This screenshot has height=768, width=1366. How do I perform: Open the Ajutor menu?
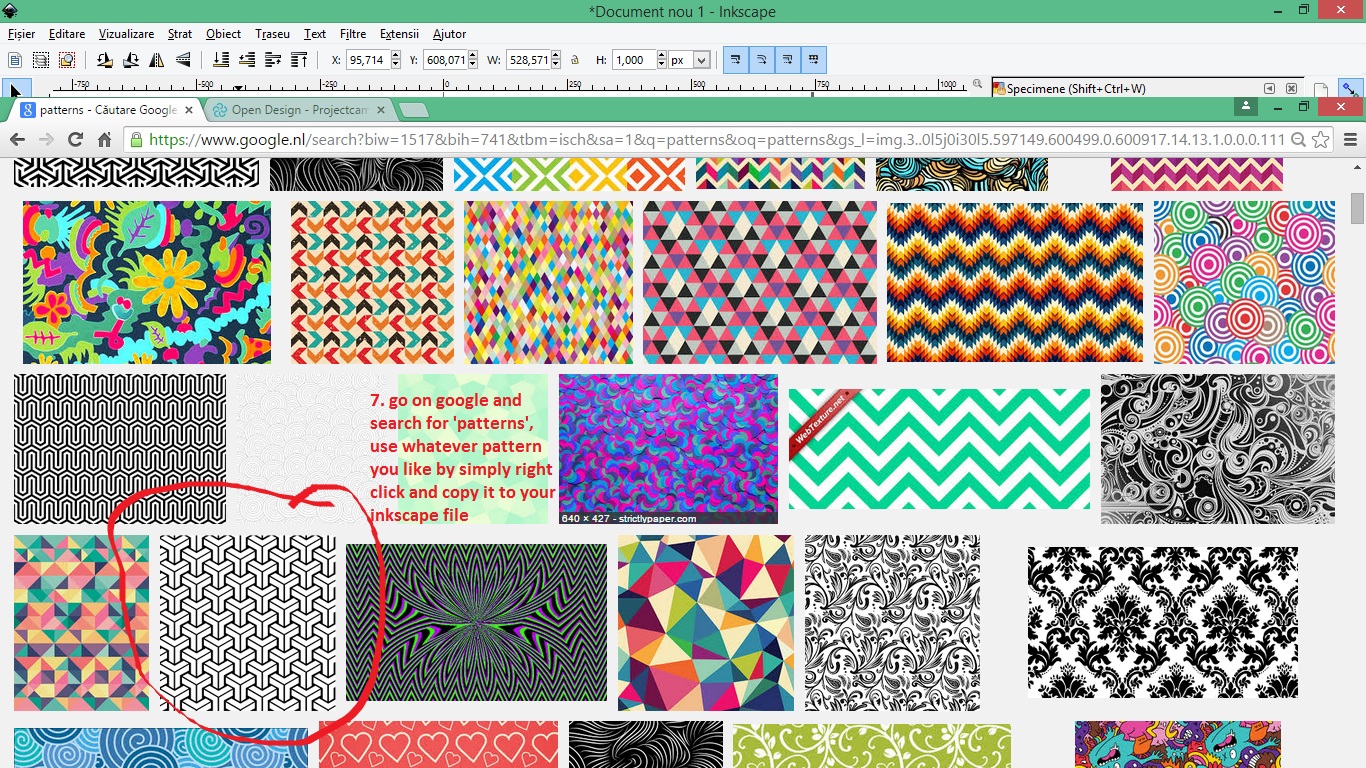[450, 34]
